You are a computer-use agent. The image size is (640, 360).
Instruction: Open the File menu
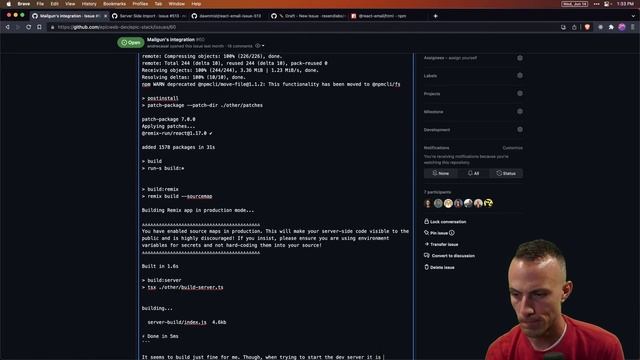tap(40, 4)
